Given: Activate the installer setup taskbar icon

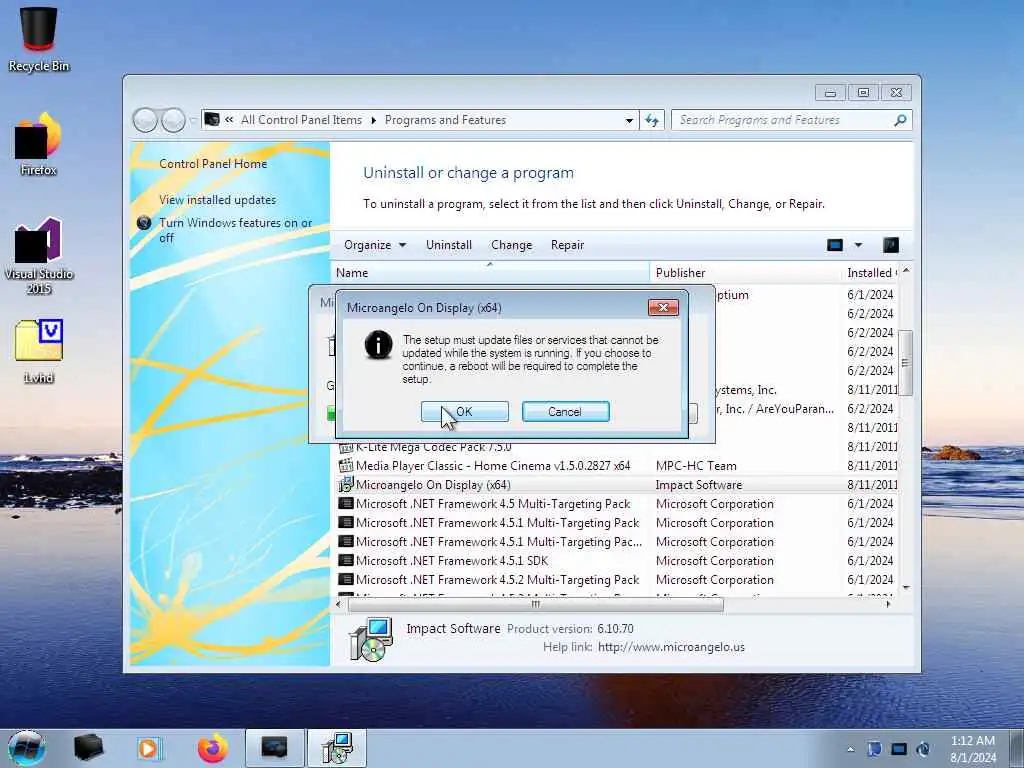Looking at the screenshot, I should click(x=337, y=748).
